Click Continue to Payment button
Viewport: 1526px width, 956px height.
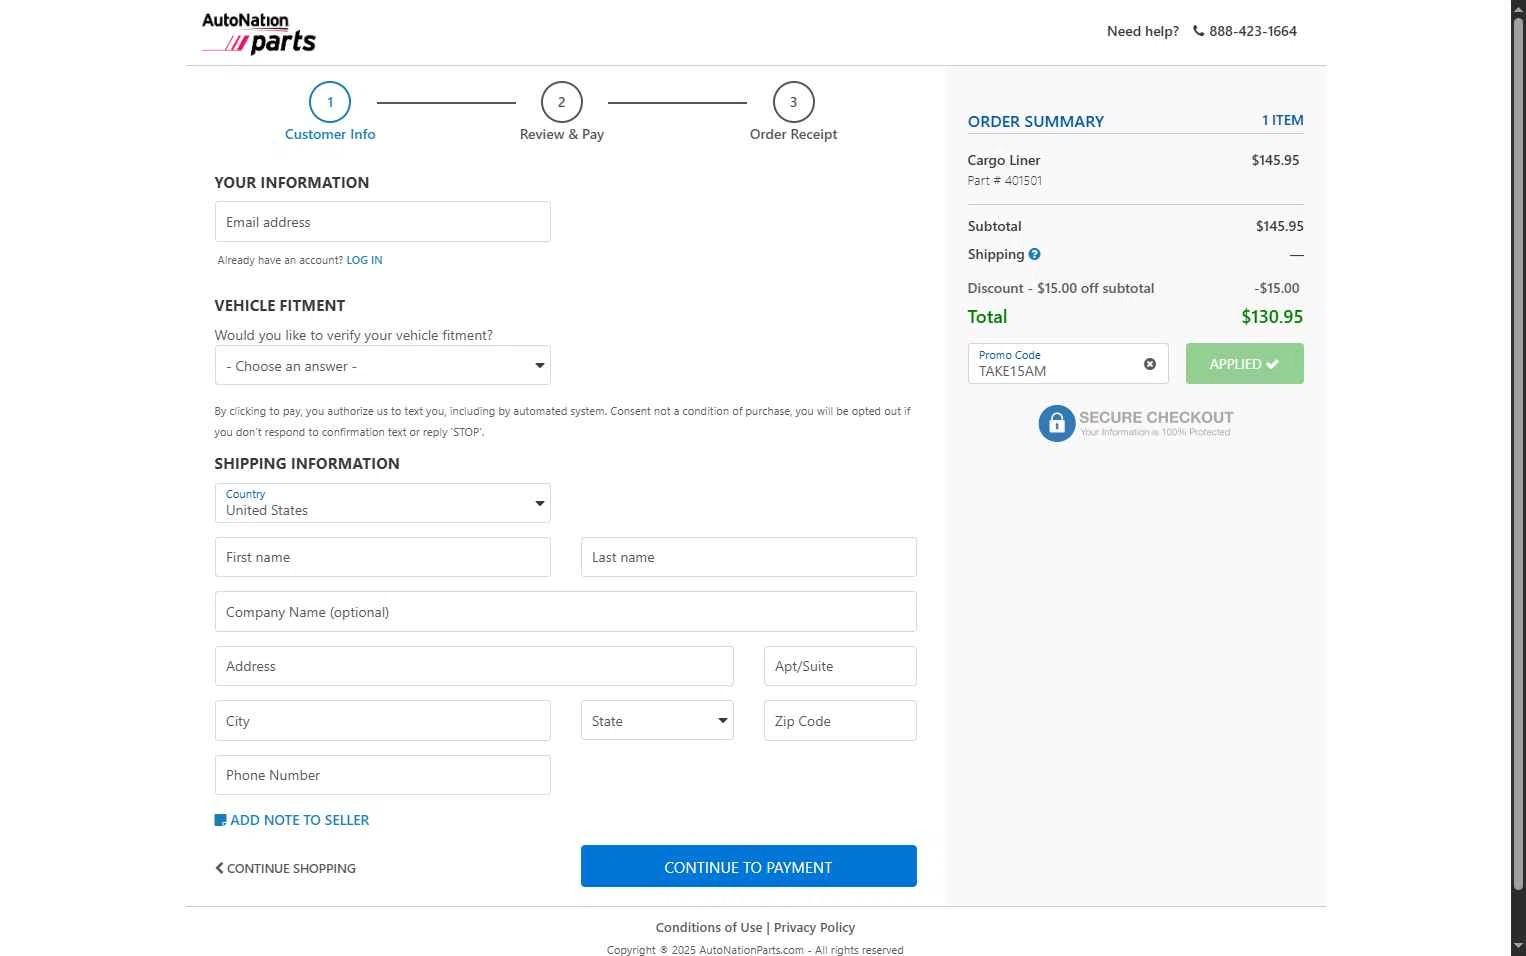(748, 866)
